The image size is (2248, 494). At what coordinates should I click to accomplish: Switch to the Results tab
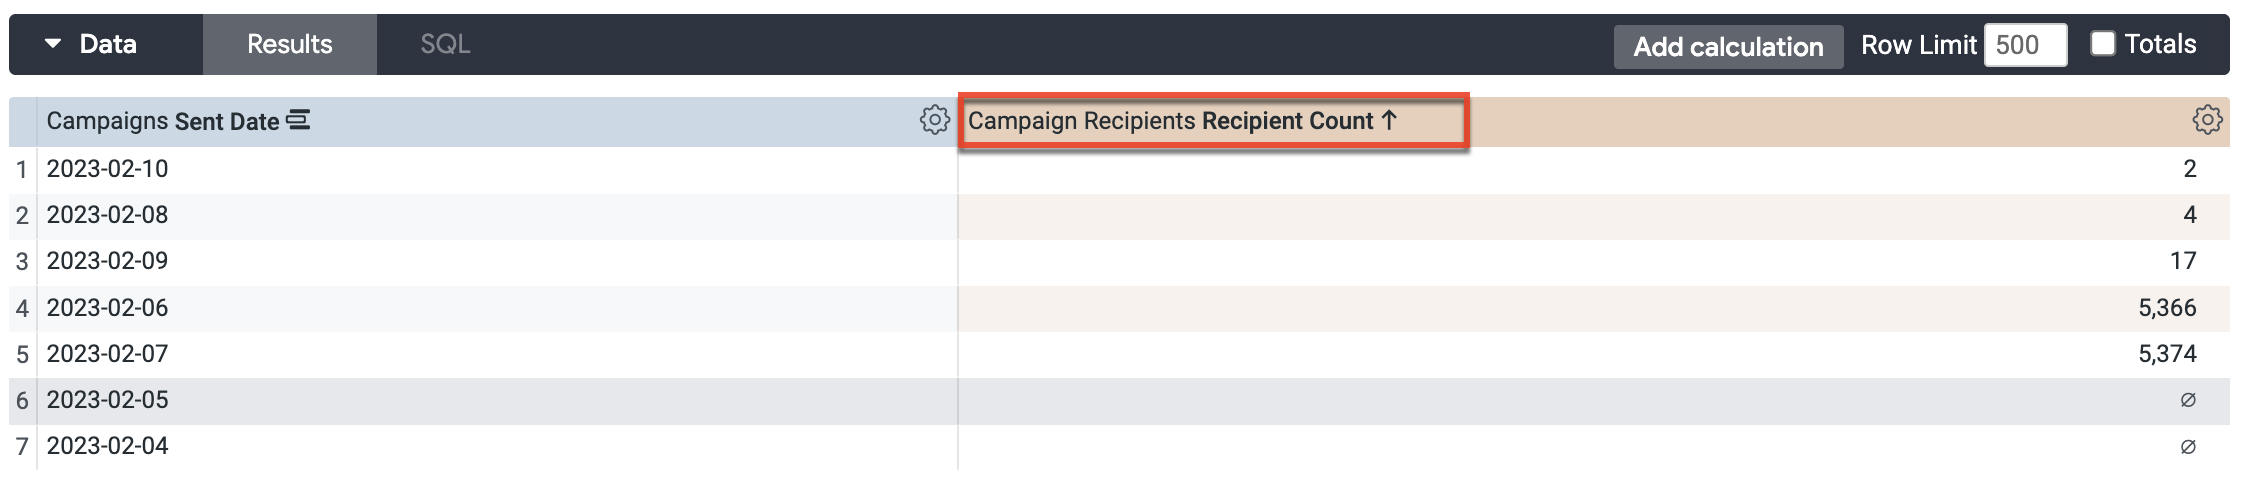click(290, 44)
